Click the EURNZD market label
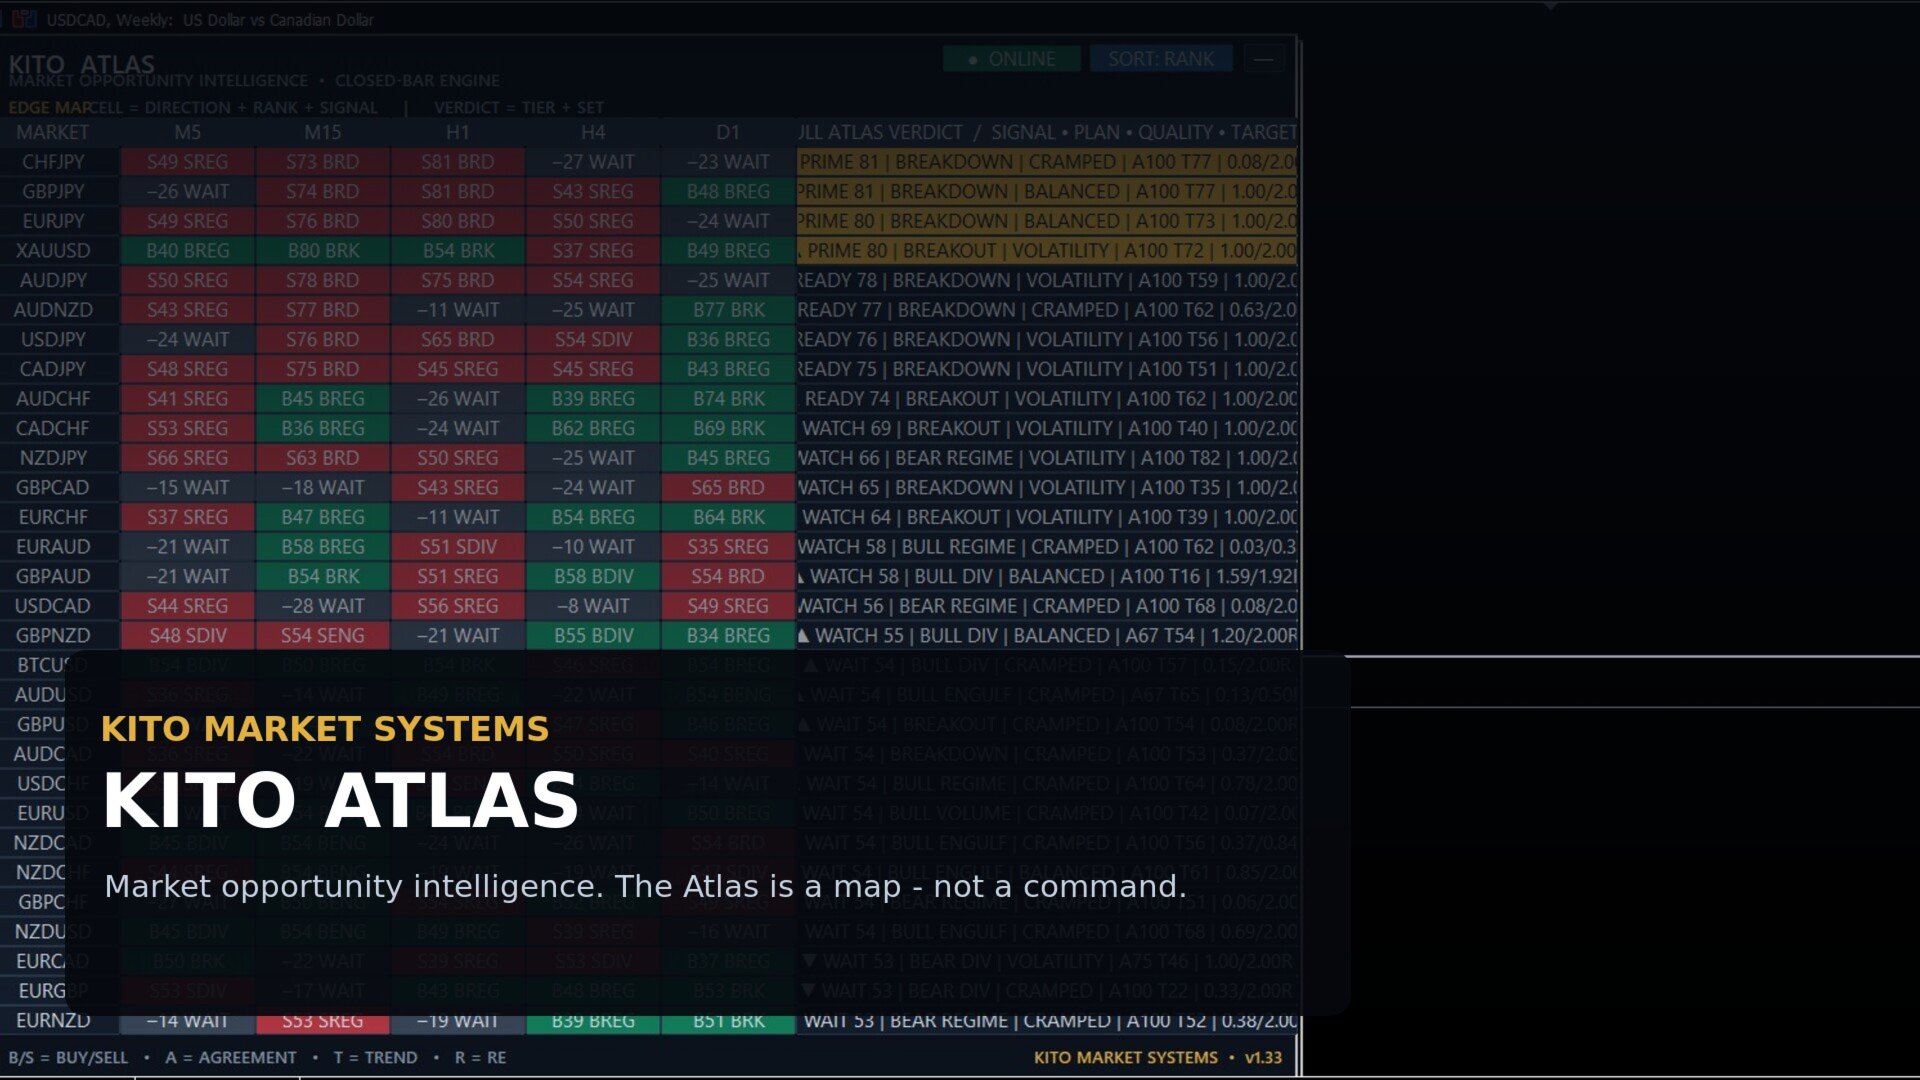The image size is (1920, 1080). 53,1021
